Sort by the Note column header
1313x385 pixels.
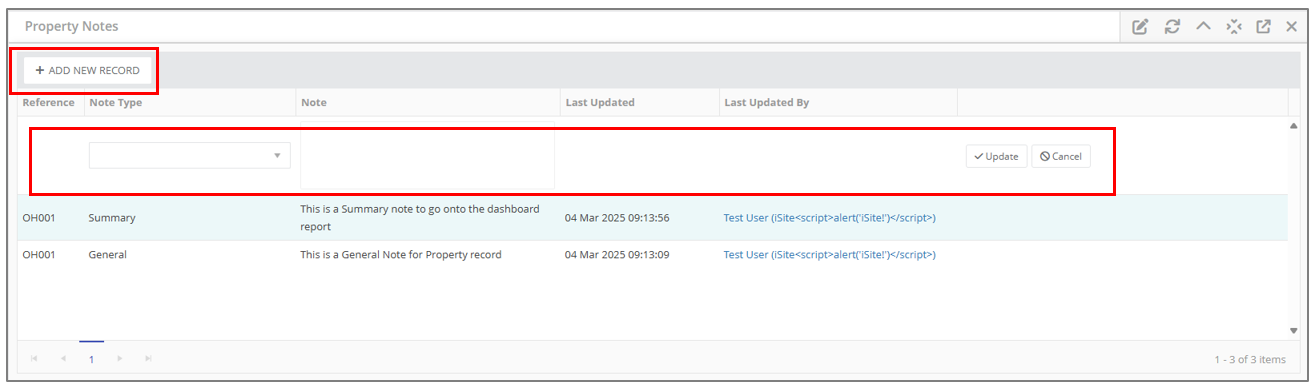(314, 102)
